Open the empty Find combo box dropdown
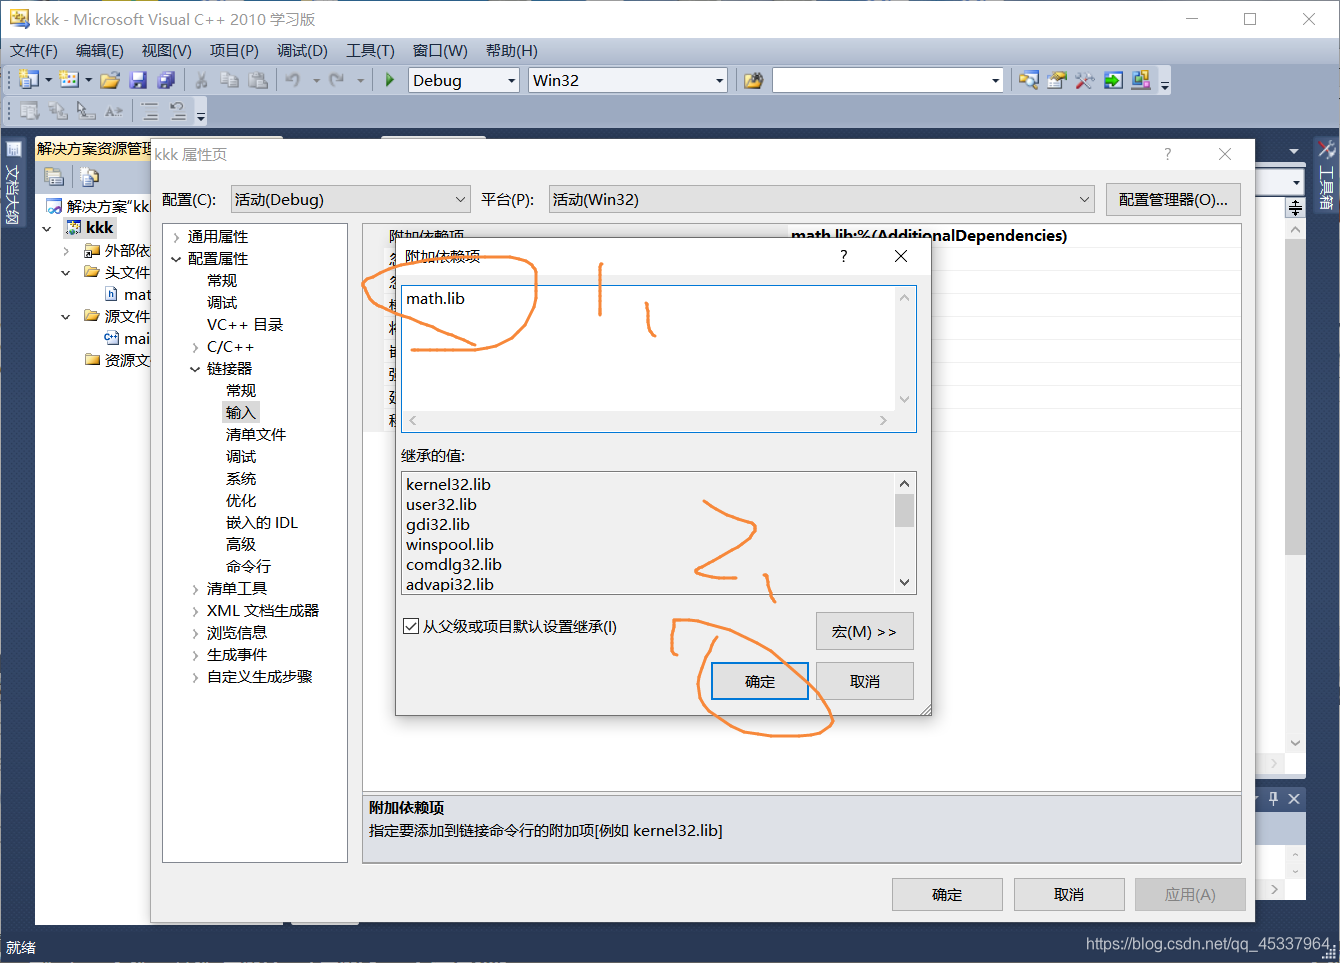 coord(995,80)
